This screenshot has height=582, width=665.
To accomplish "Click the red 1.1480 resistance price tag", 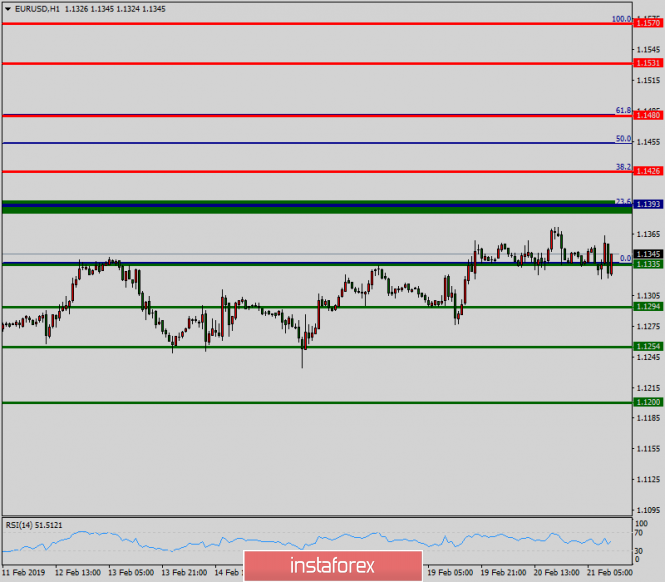I will click(x=648, y=116).
